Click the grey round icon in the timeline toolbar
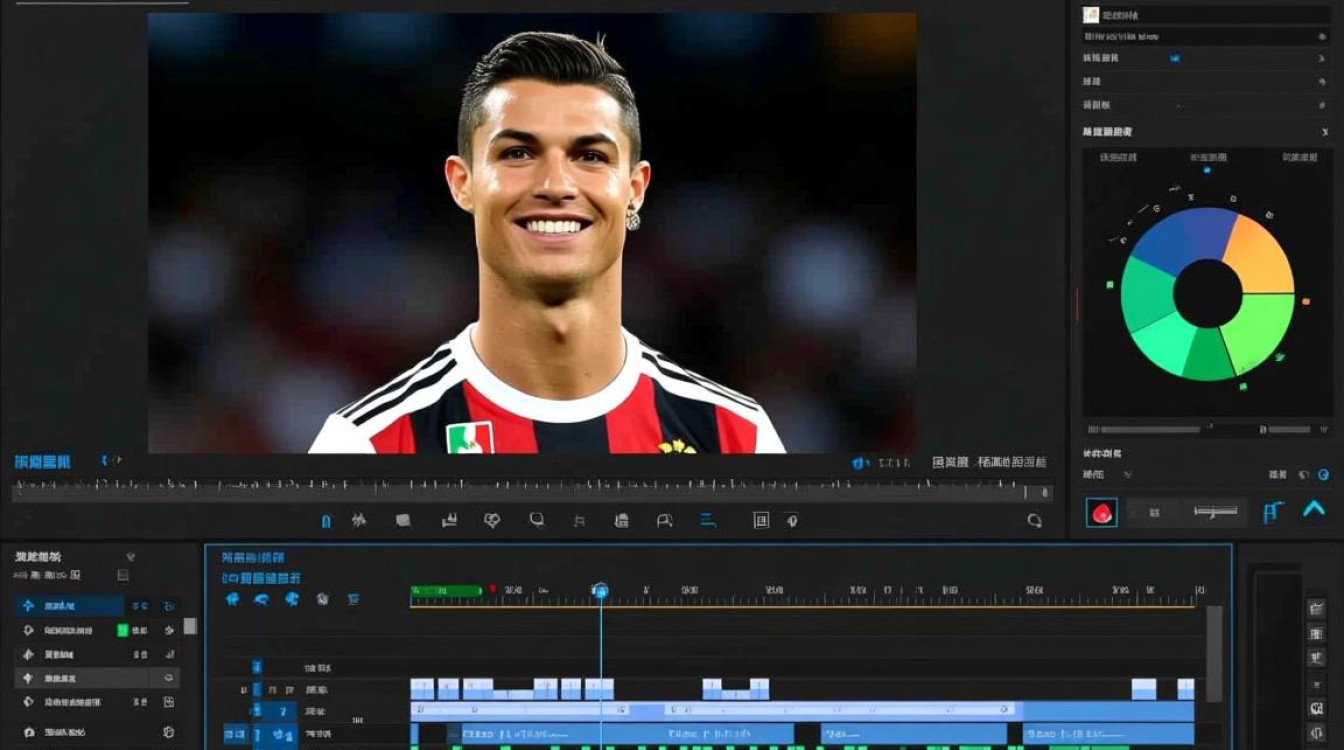 (x=323, y=599)
